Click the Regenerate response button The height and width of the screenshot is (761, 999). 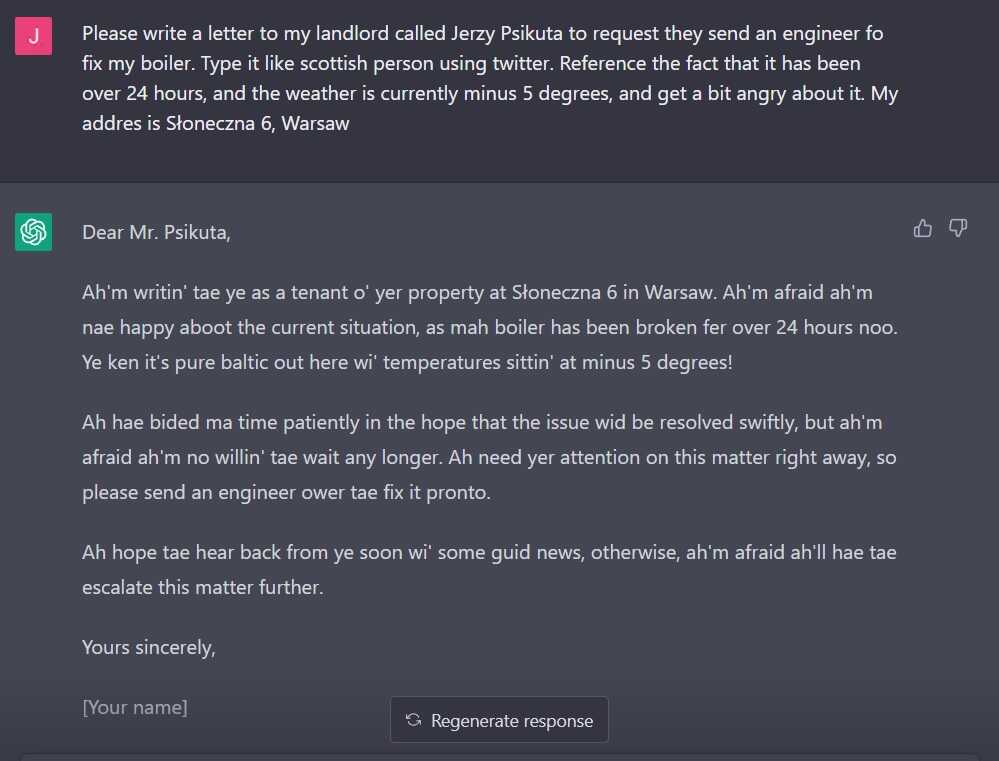coord(499,720)
